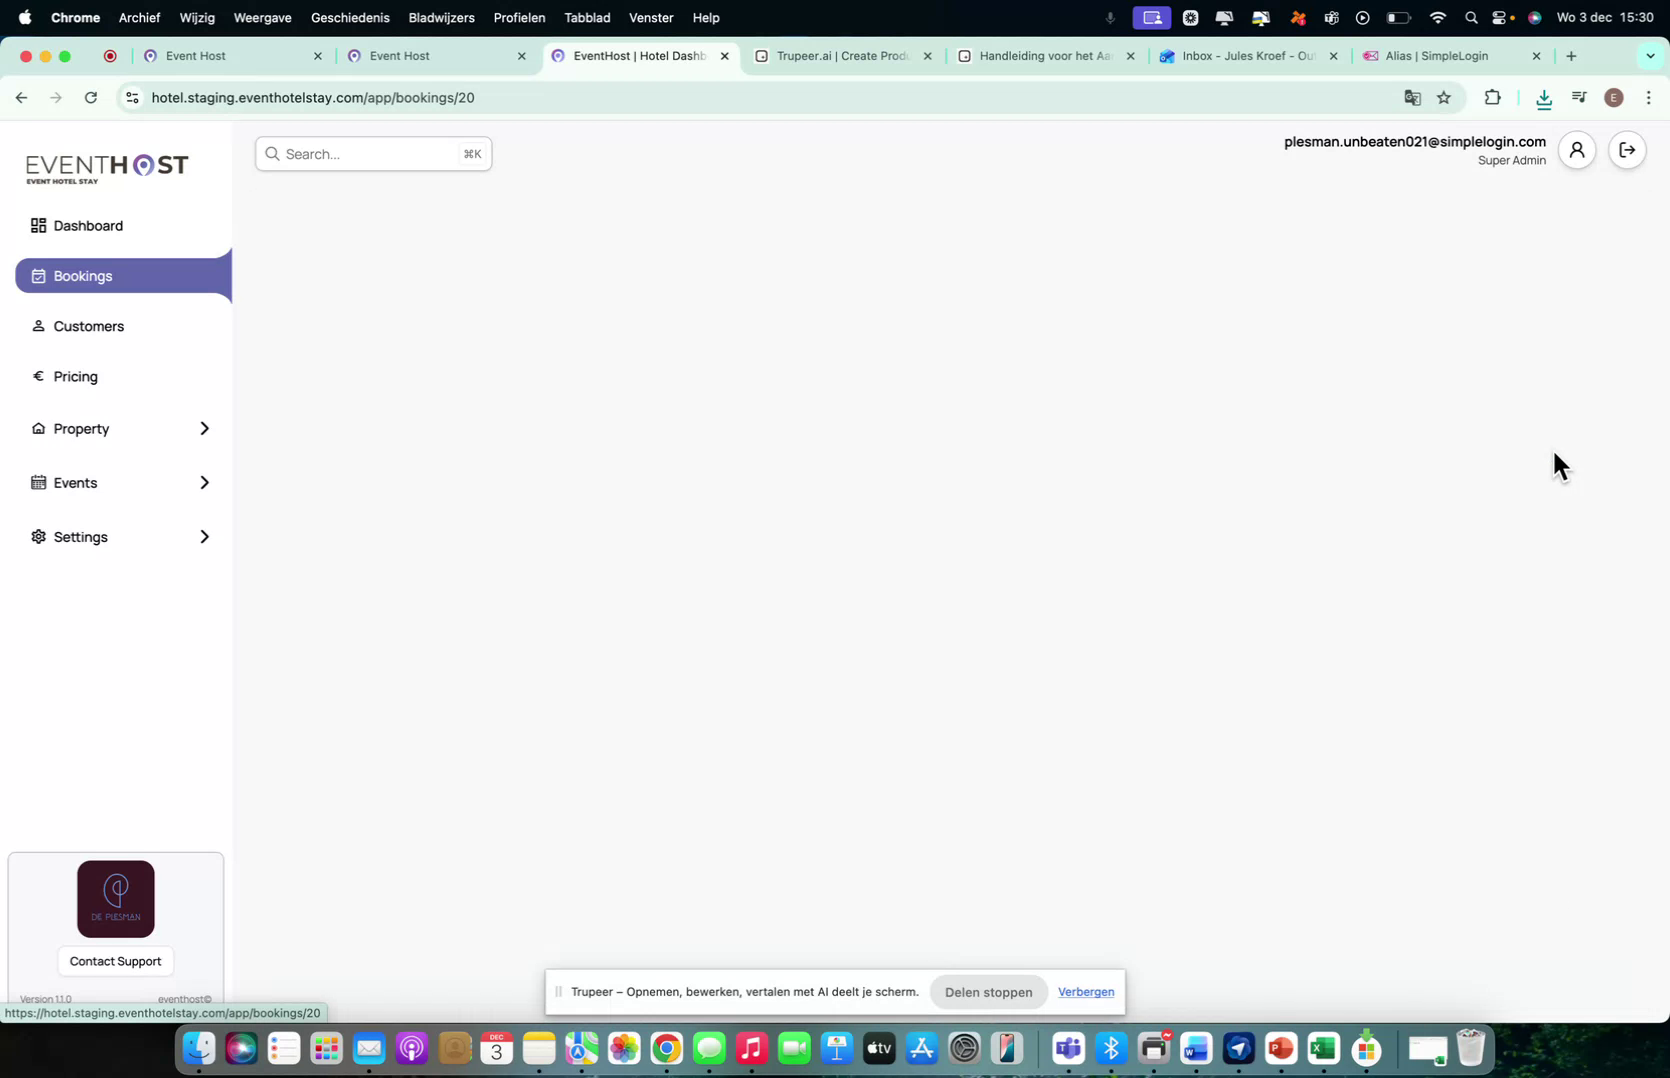Viewport: 1670px width, 1078px height.
Task: Open Excel from the Dock
Action: coord(1323,1048)
